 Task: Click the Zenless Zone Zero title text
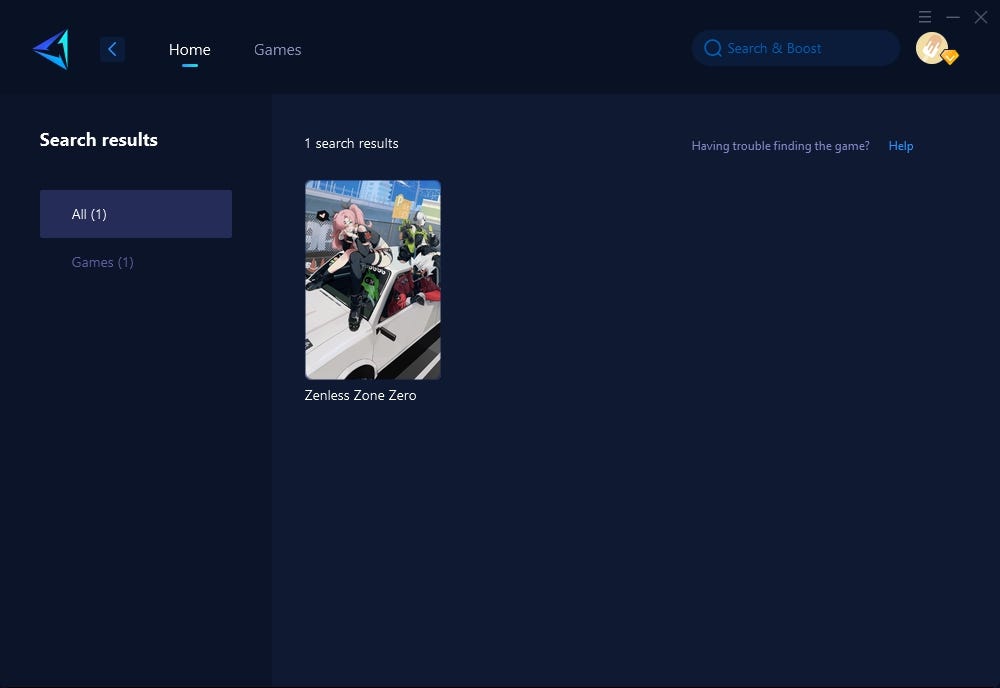(x=360, y=395)
